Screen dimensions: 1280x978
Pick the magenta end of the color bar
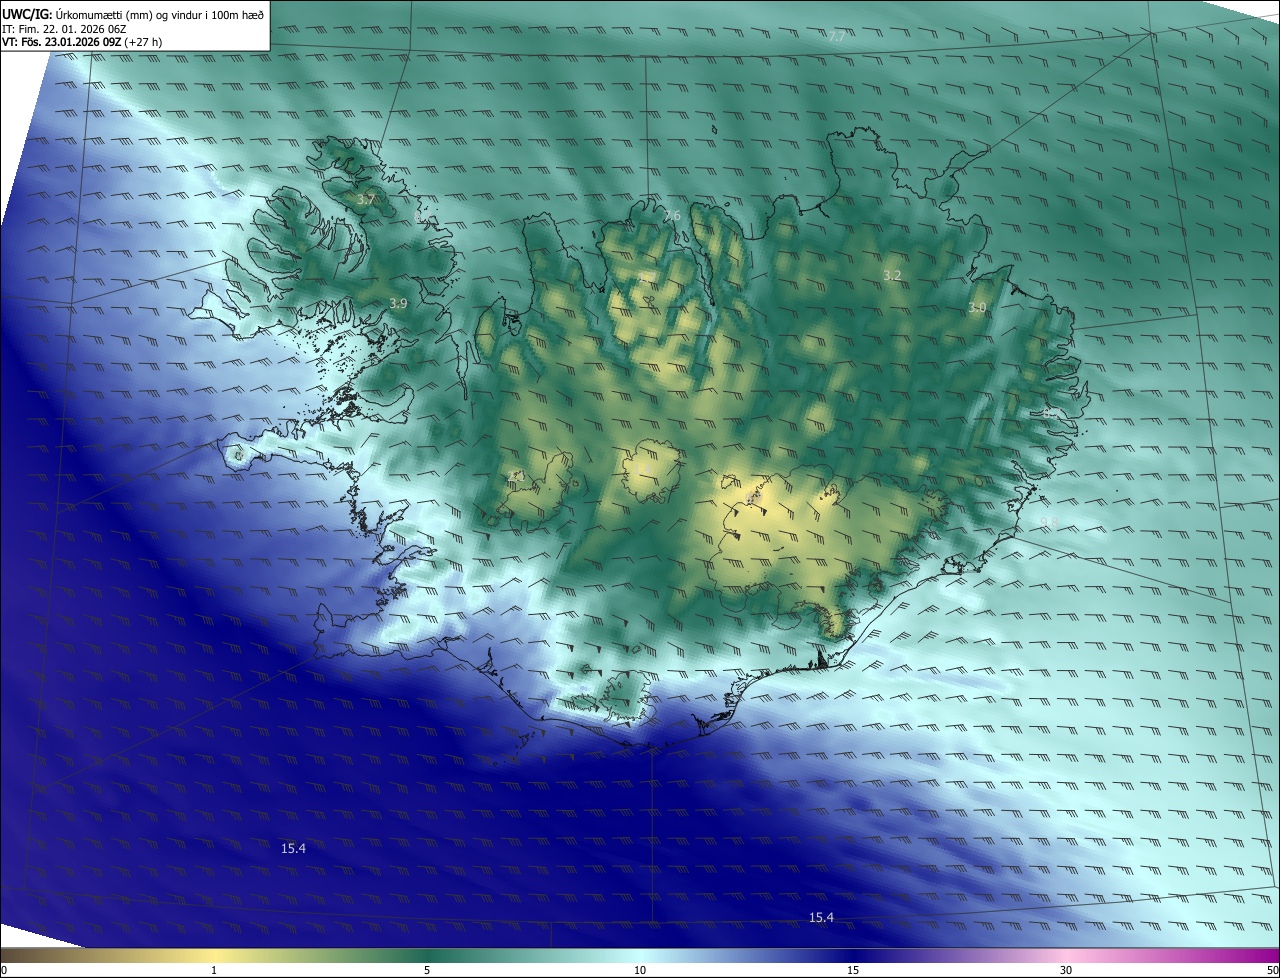tap(1268, 955)
